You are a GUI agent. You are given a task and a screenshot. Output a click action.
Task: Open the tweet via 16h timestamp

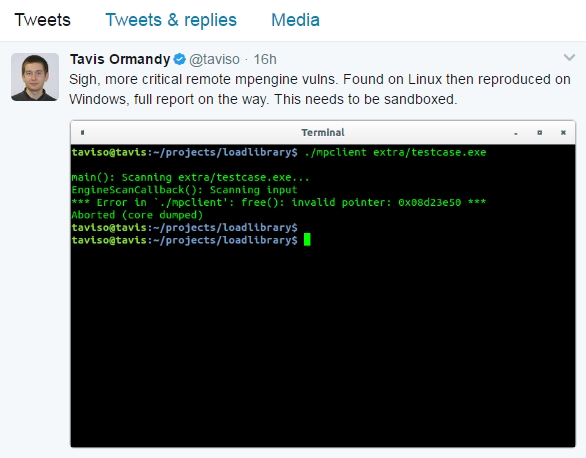265,59
